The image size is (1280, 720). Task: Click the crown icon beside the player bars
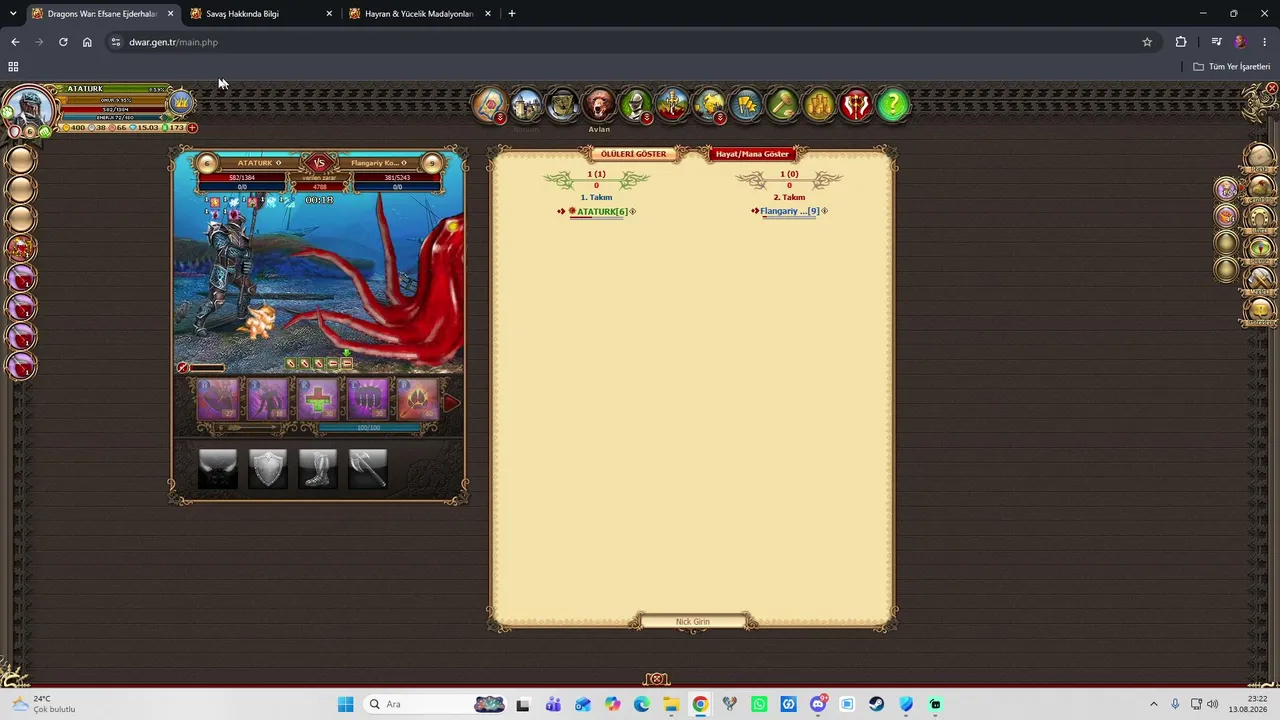tap(181, 102)
